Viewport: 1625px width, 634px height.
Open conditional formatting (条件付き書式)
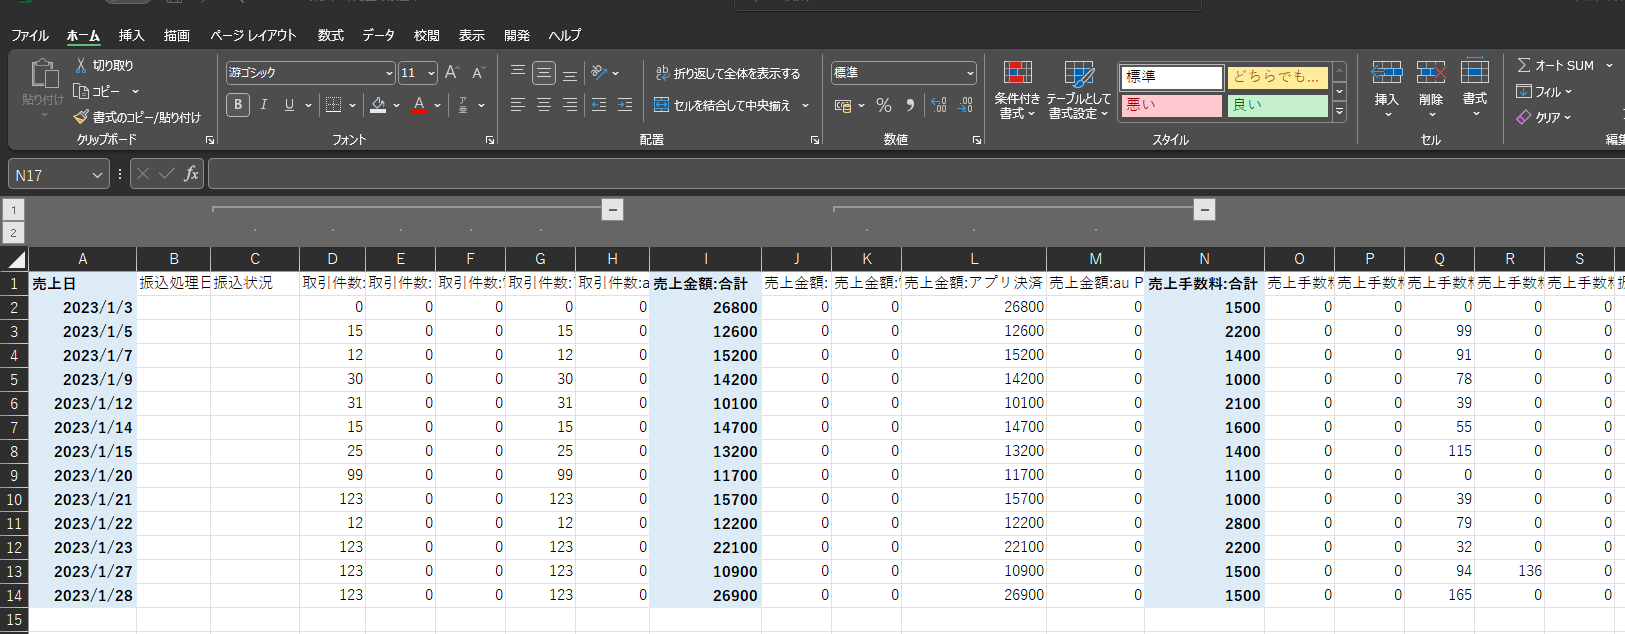(1017, 90)
